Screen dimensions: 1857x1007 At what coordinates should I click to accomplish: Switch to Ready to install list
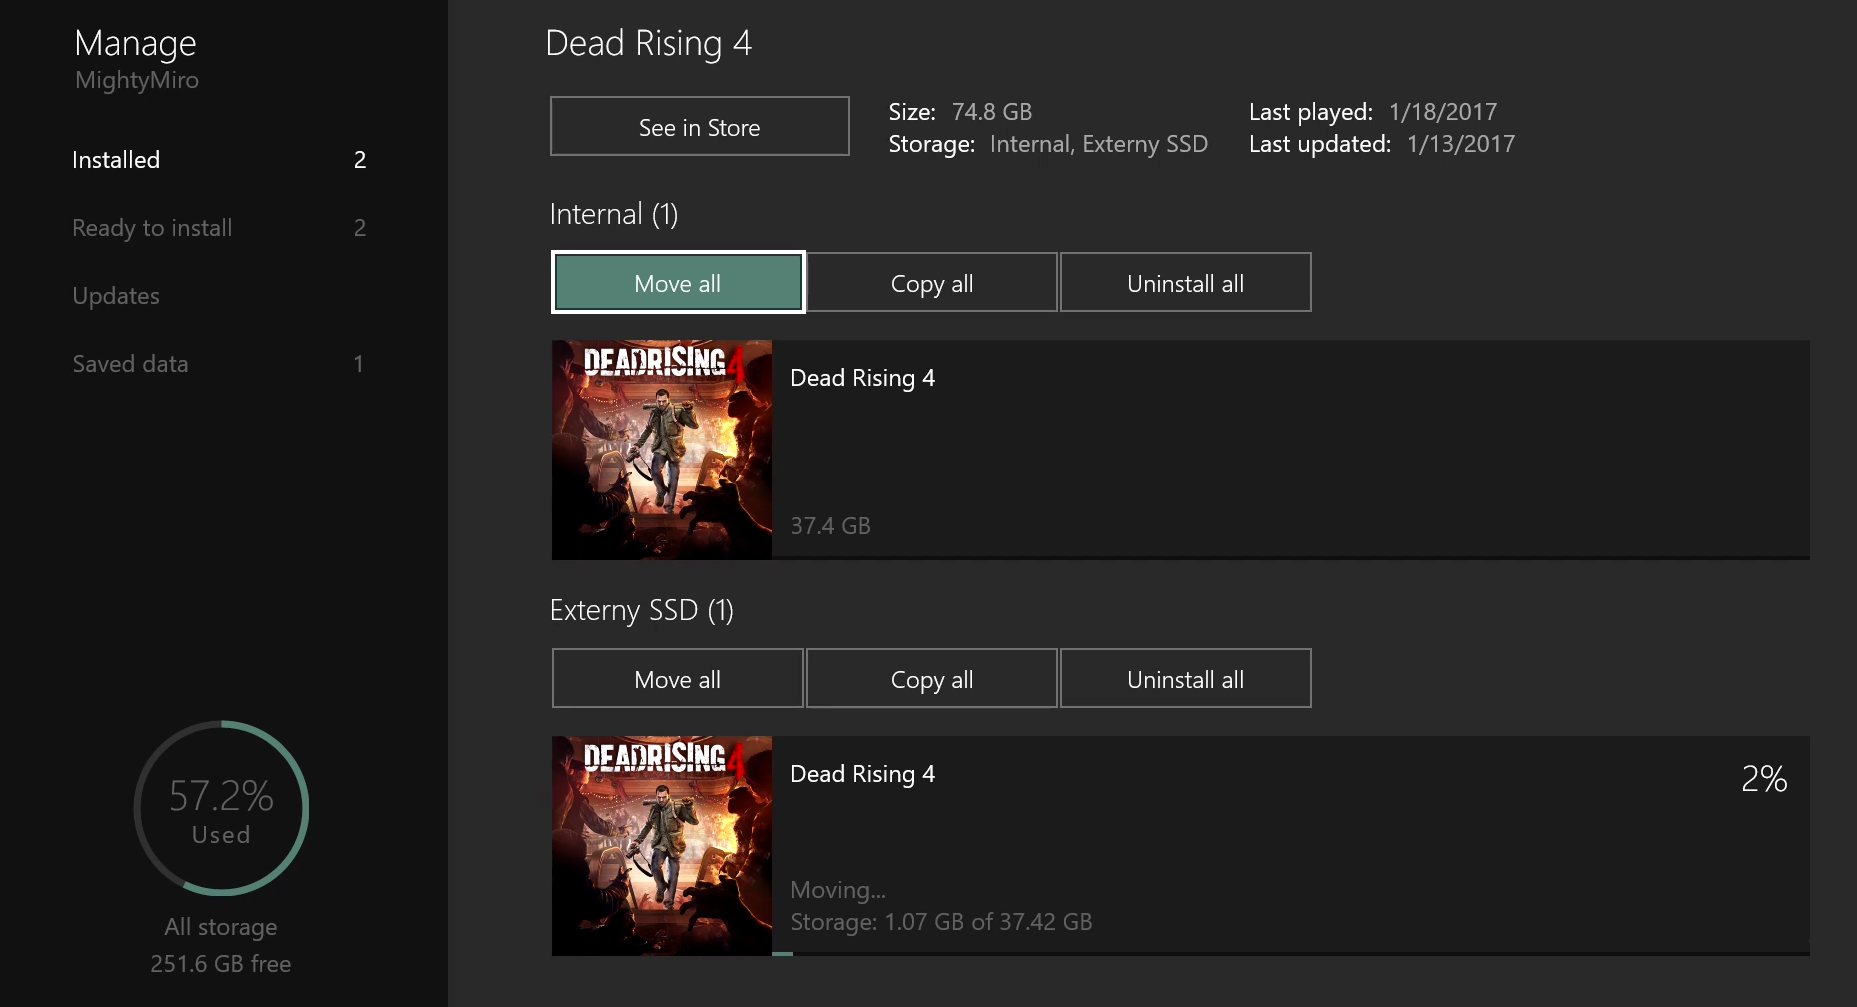pyautogui.click(x=219, y=228)
